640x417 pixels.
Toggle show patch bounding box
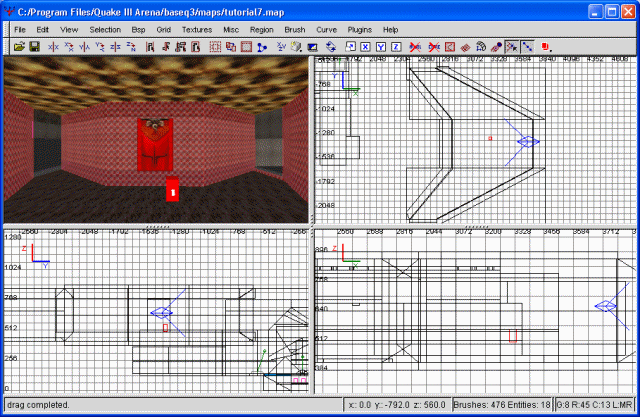click(x=449, y=47)
